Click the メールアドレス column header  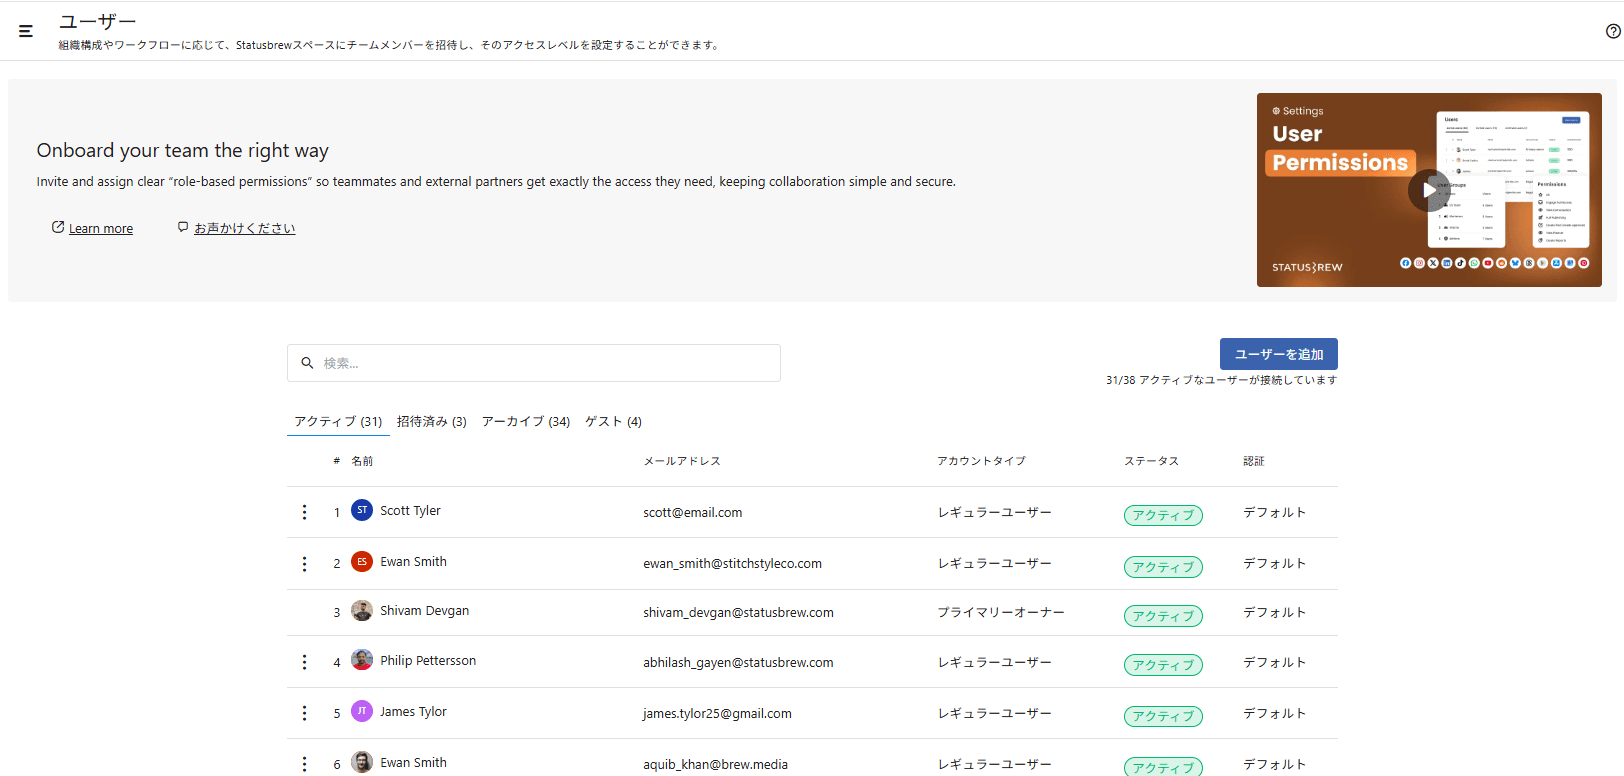pyautogui.click(x=682, y=461)
